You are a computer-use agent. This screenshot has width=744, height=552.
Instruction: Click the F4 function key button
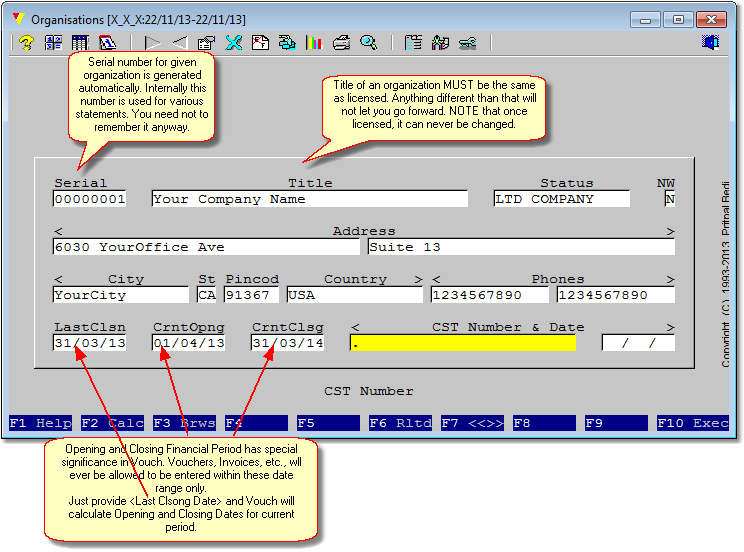(x=257, y=423)
